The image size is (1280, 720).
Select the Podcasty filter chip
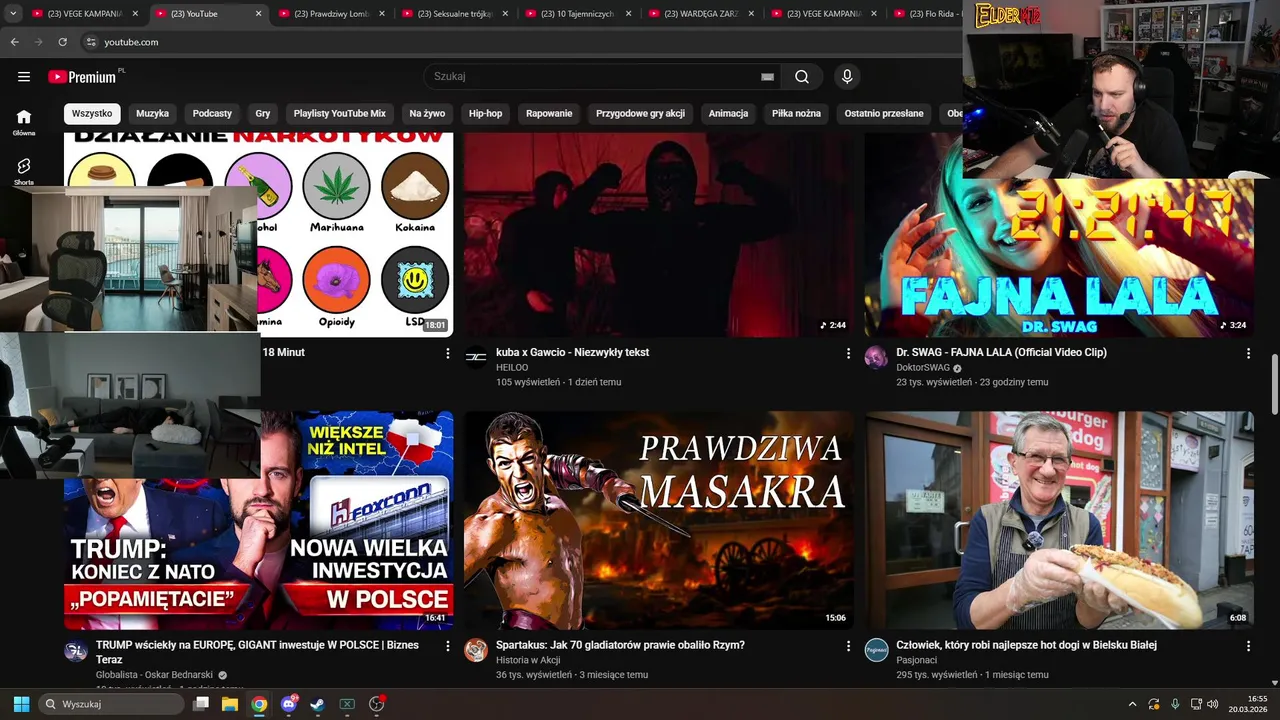tap(212, 114)
